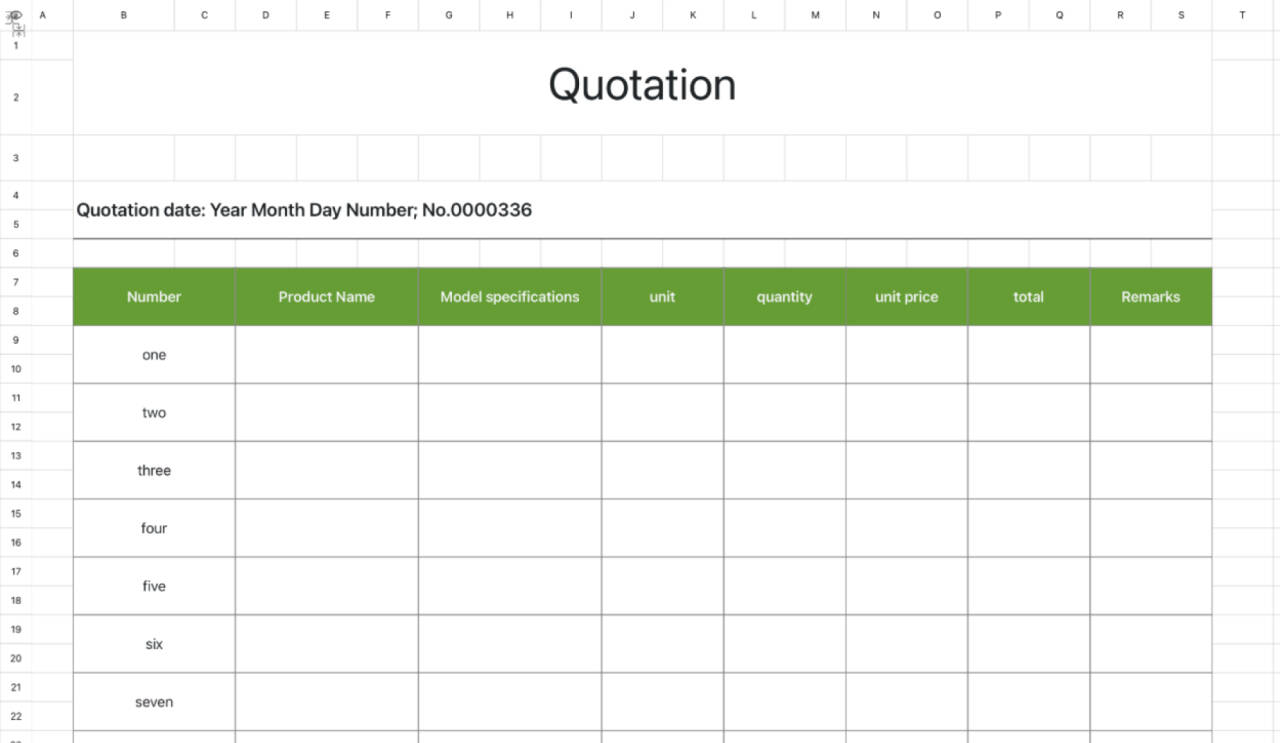Click Product Name cell in row "one"
Image resolution: width=1280 pixels, height=743 pixels.
pyautogui.click(x=327, y=355)
